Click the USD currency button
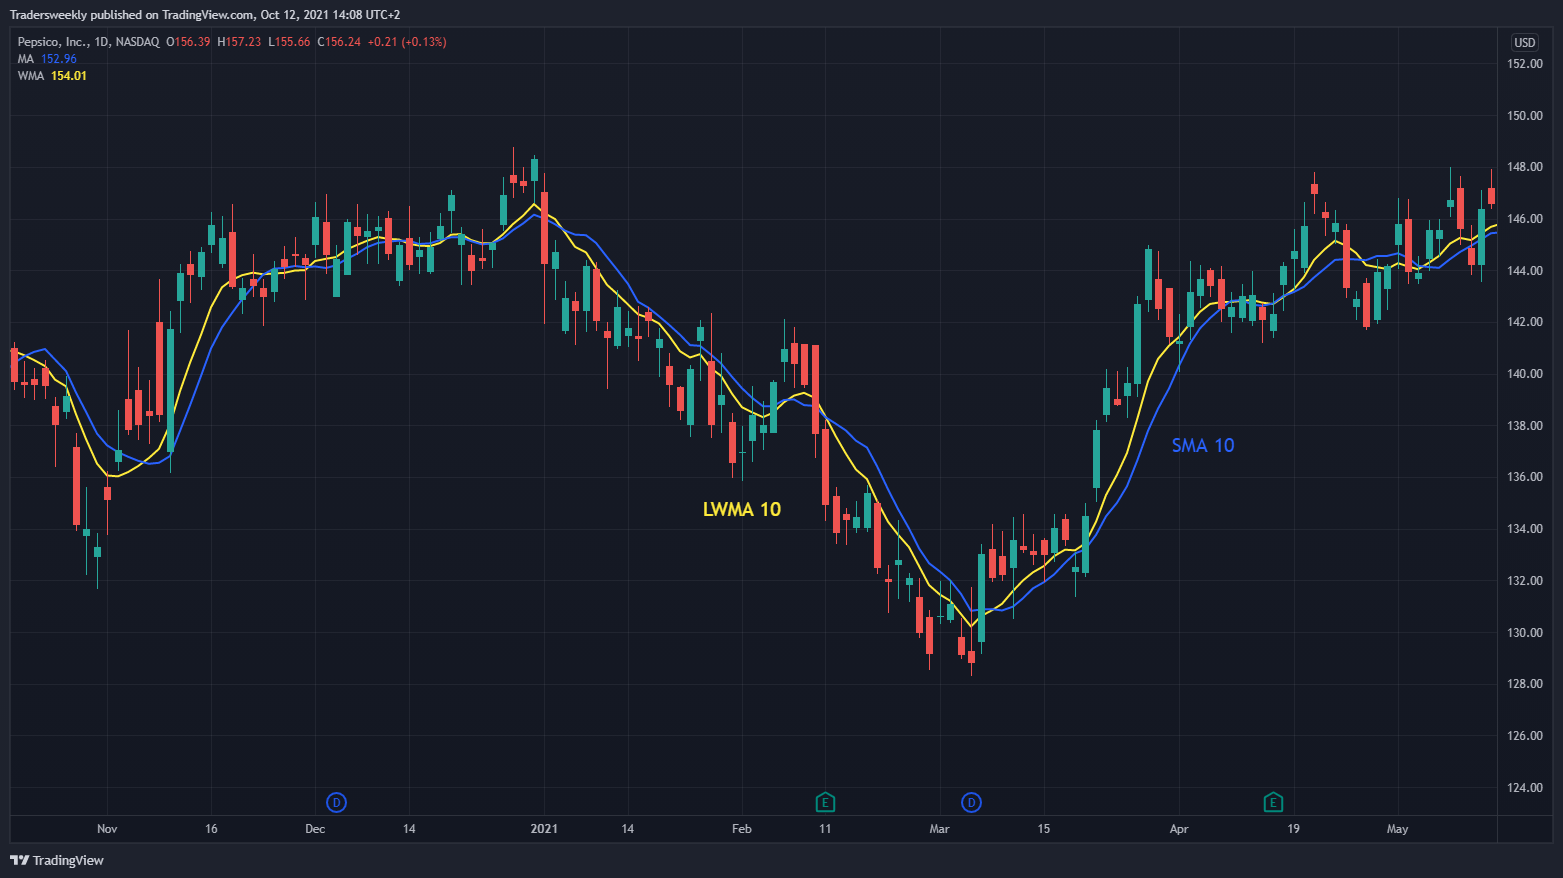The image size is (1563, 878). tap(1524, 42)
